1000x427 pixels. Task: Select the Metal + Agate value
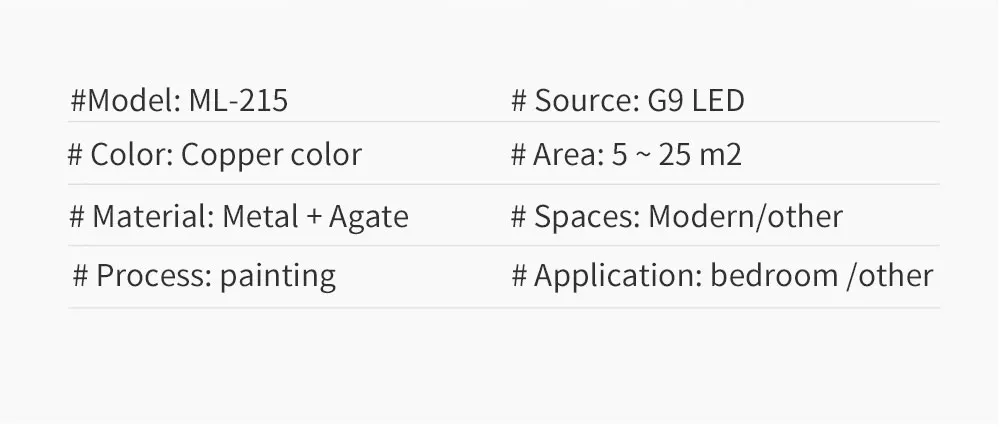[x=315, y=218]
